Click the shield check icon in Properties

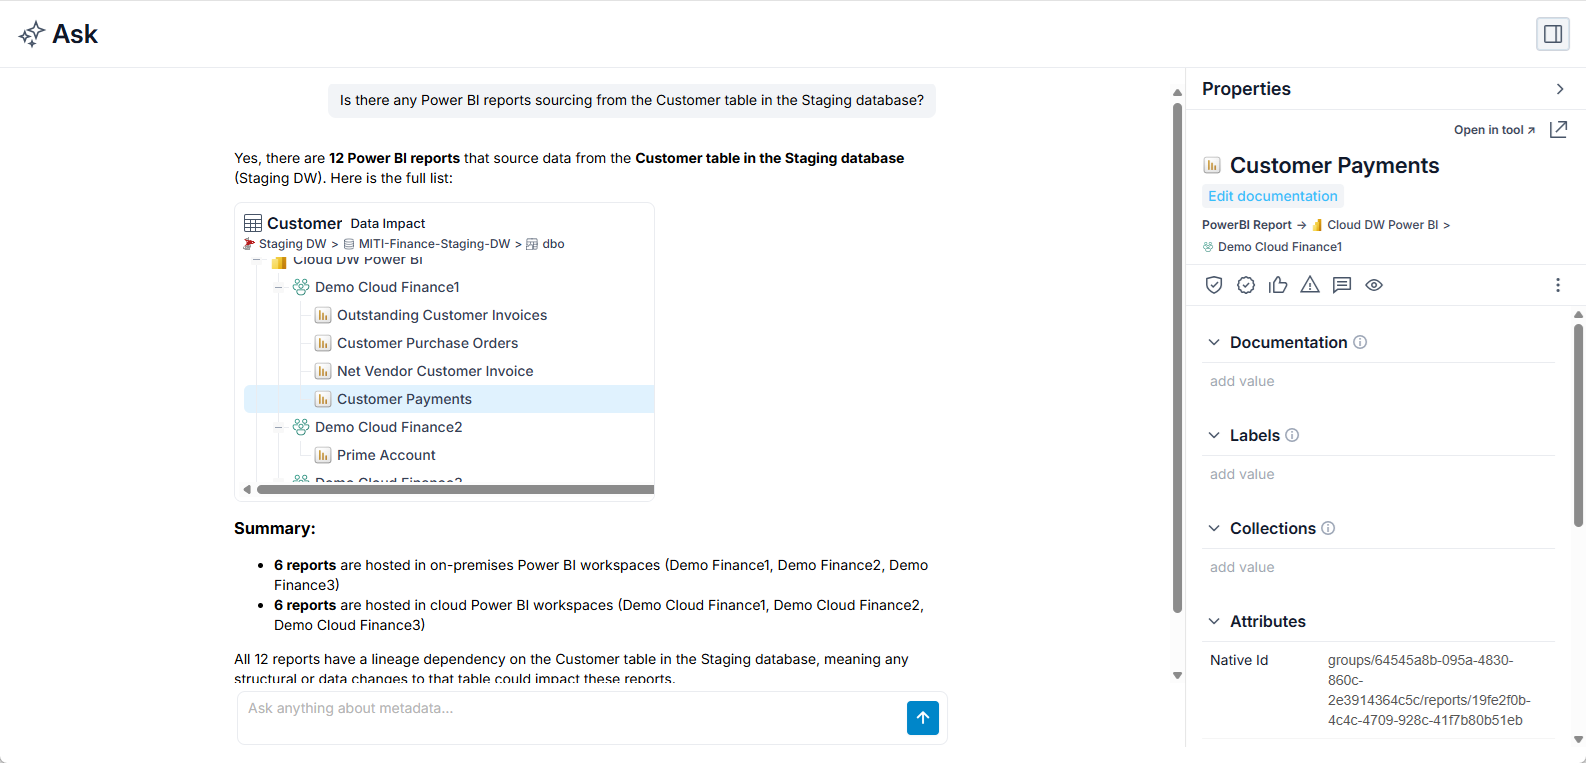tap(1214, 285)
